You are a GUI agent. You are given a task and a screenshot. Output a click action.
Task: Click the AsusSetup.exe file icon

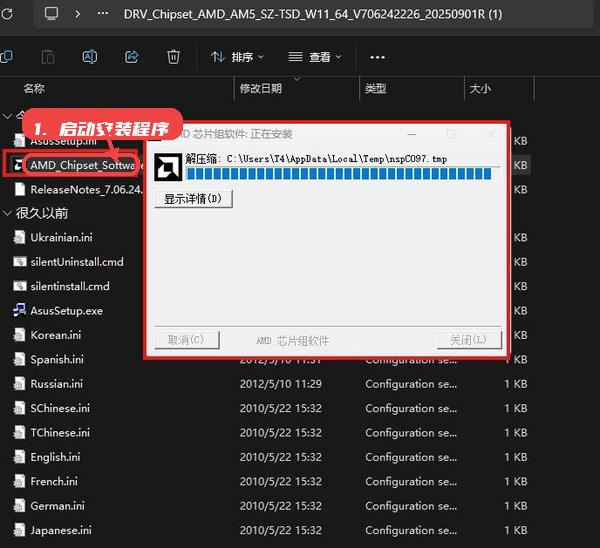[20, 310]
